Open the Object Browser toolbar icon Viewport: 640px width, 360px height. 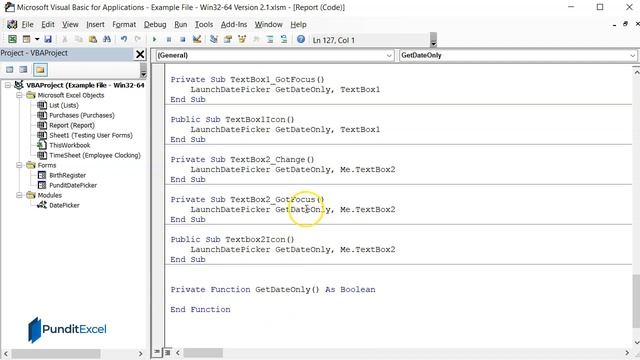[242, 39]
